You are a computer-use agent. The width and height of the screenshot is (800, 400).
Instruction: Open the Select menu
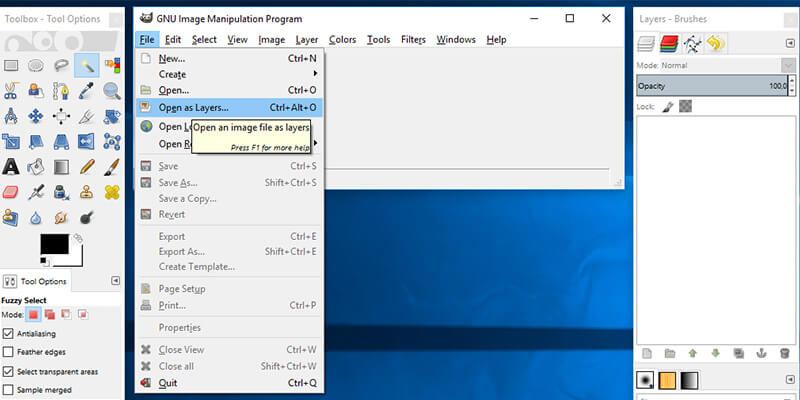(x=204, y=39)
